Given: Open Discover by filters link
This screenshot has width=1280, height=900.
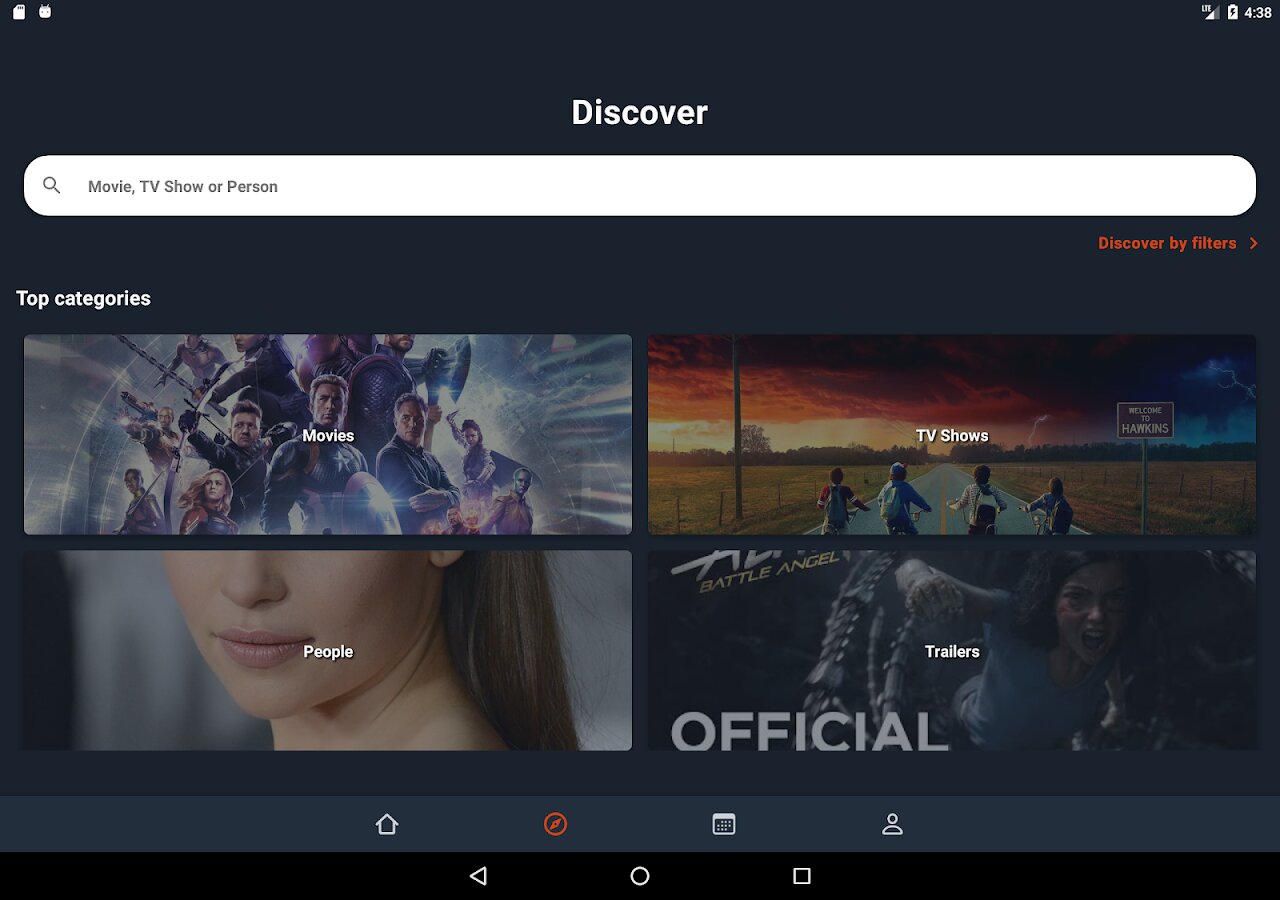Looking at the screenshot, I should pos(1167,243).
